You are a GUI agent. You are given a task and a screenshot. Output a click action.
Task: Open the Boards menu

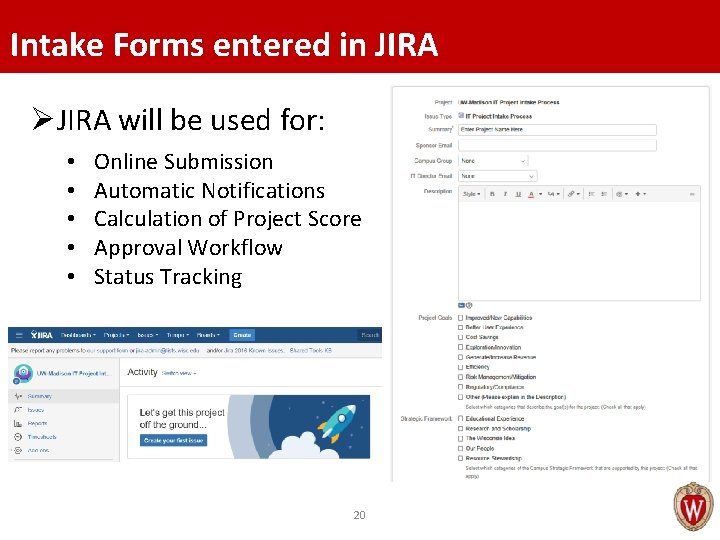coord(208,335)
